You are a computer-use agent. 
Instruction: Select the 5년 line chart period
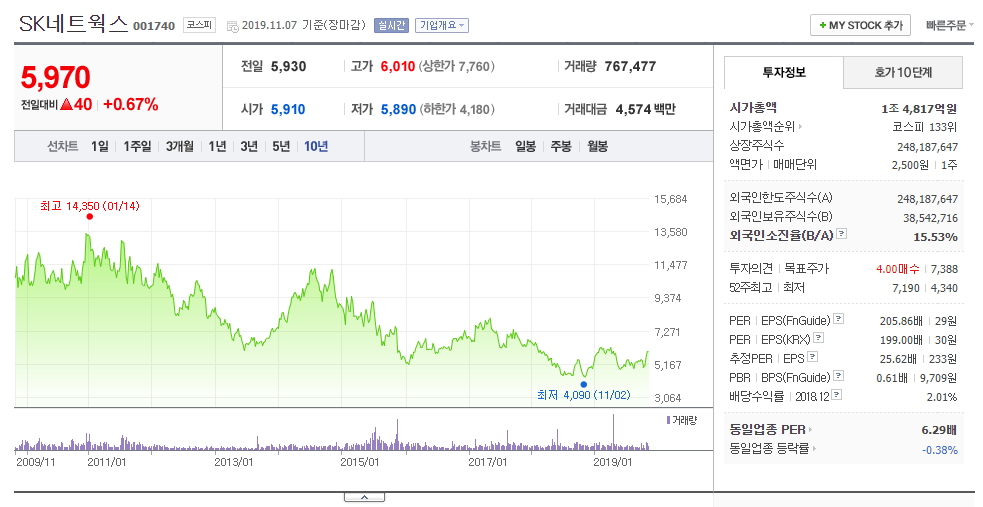click(281, 147)
